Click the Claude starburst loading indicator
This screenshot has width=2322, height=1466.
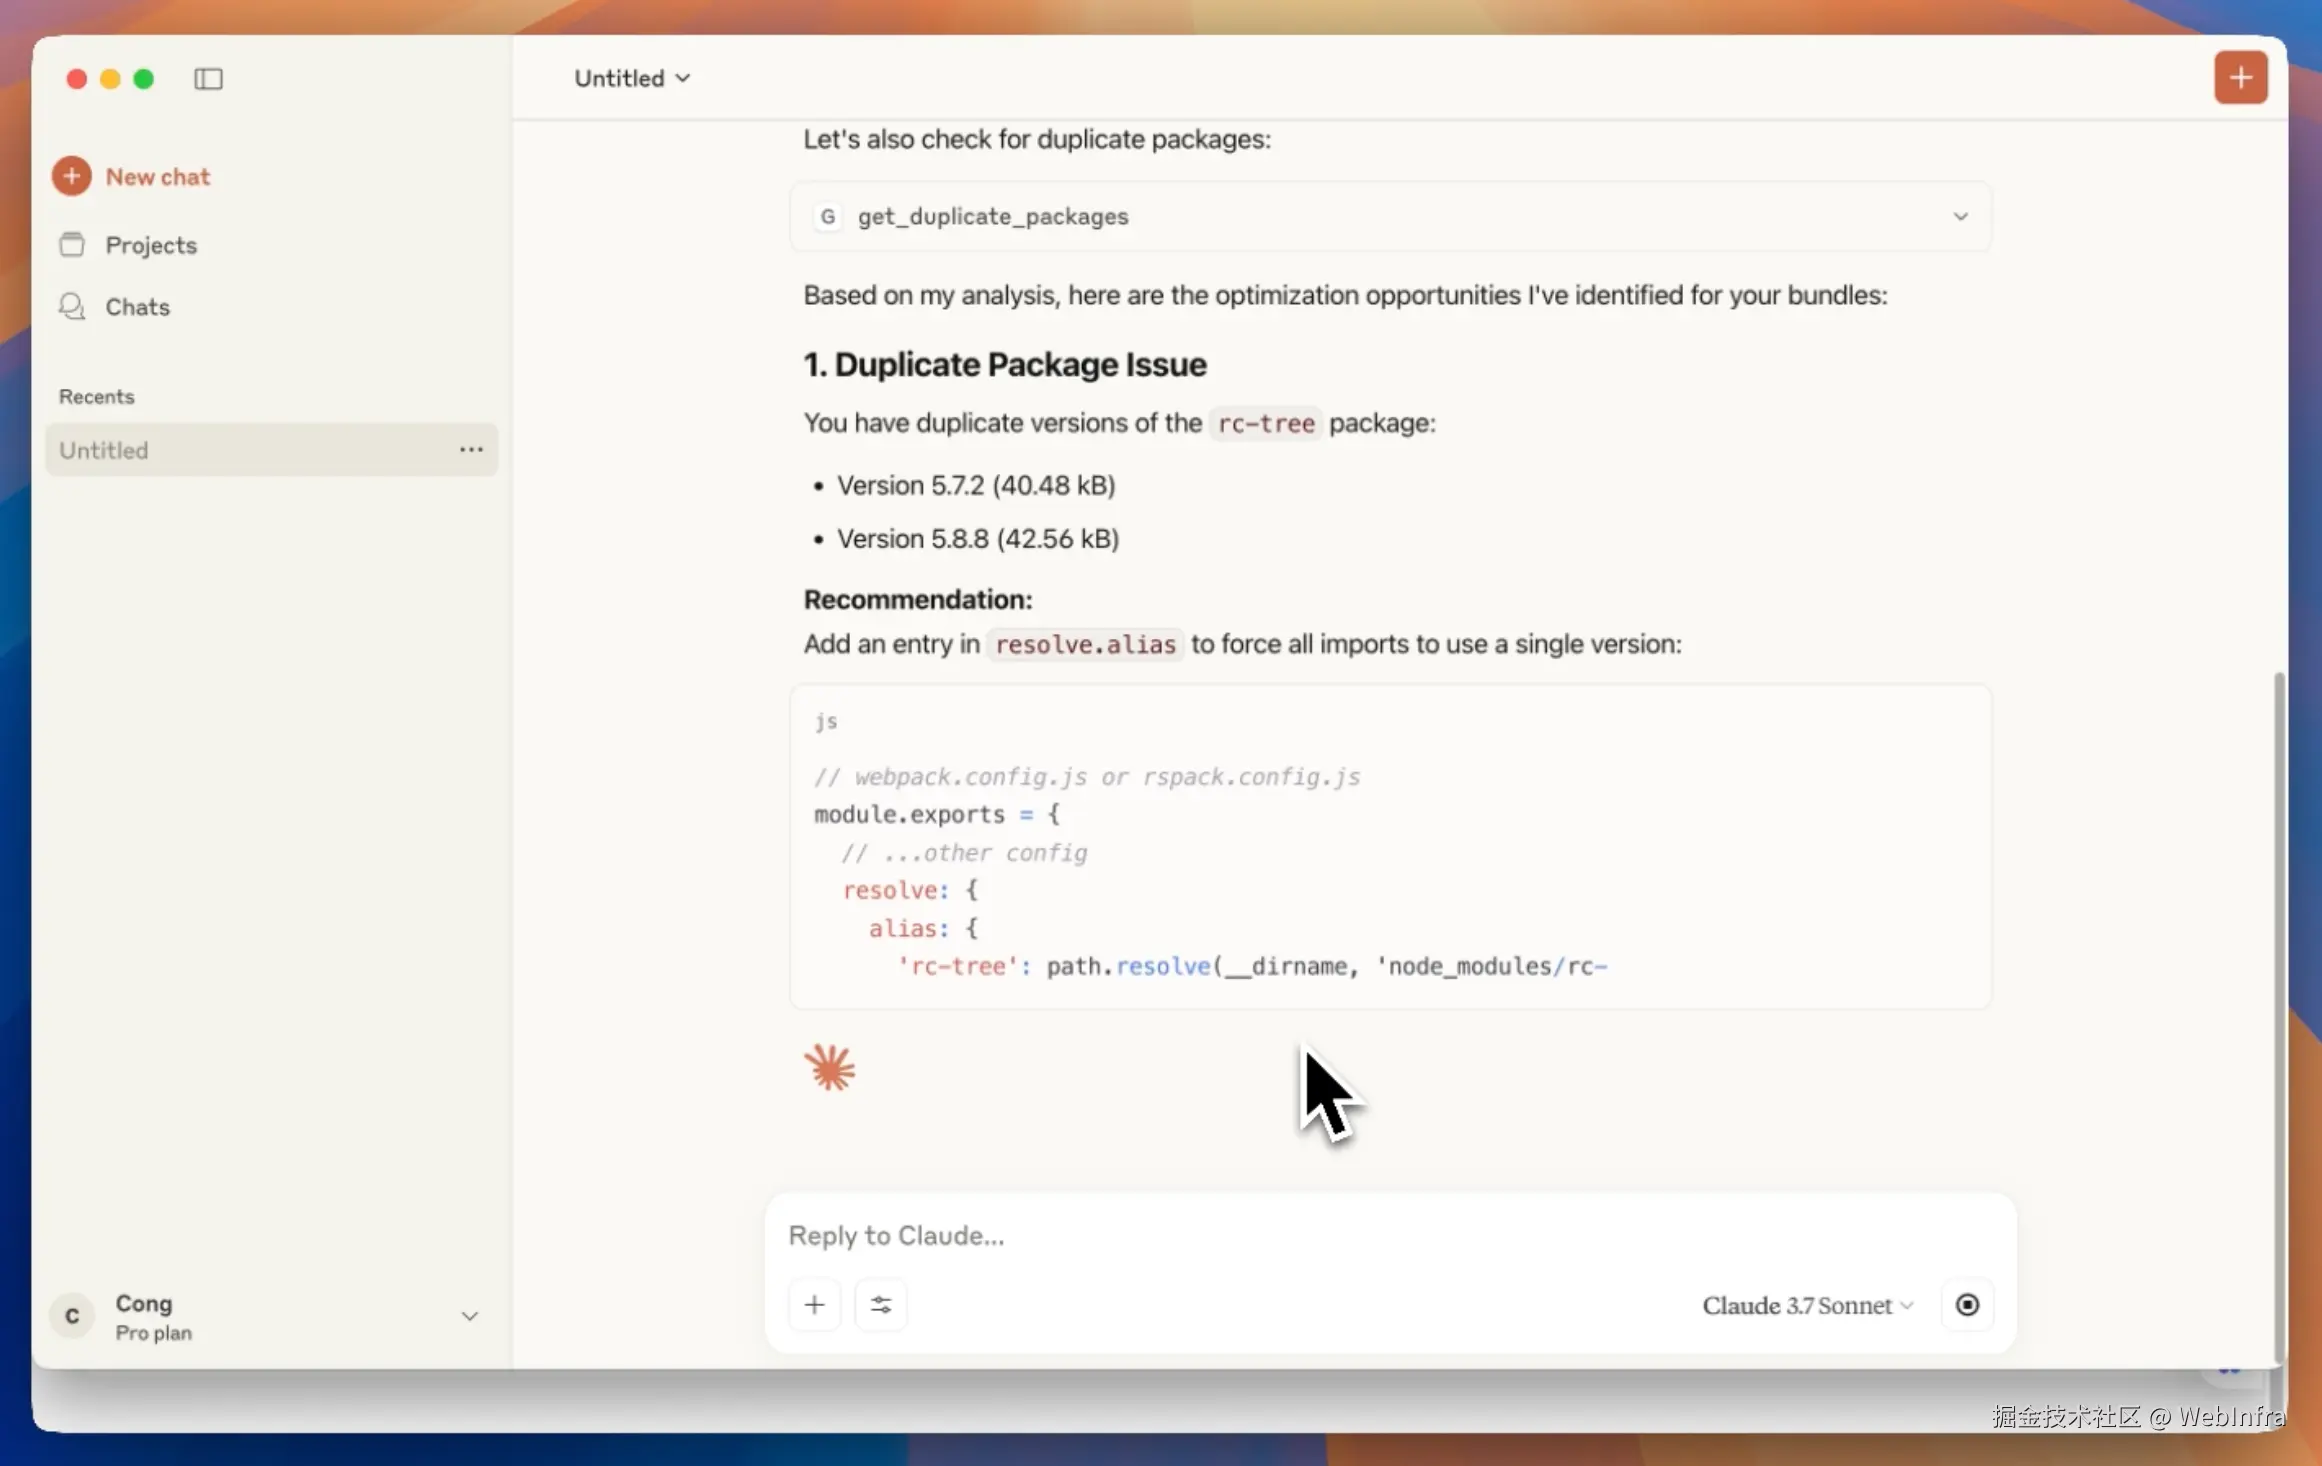831,1066
